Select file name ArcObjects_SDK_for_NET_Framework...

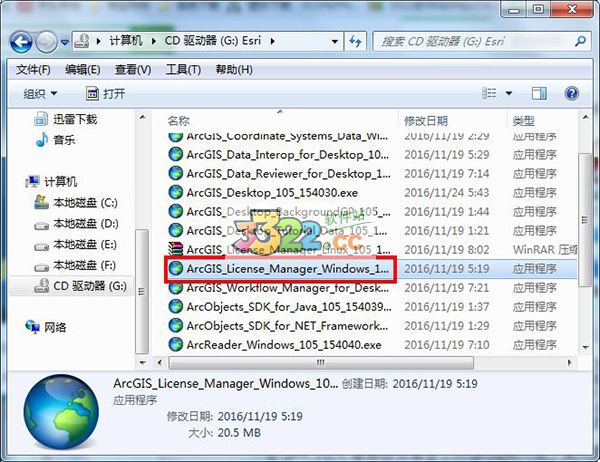287,326
